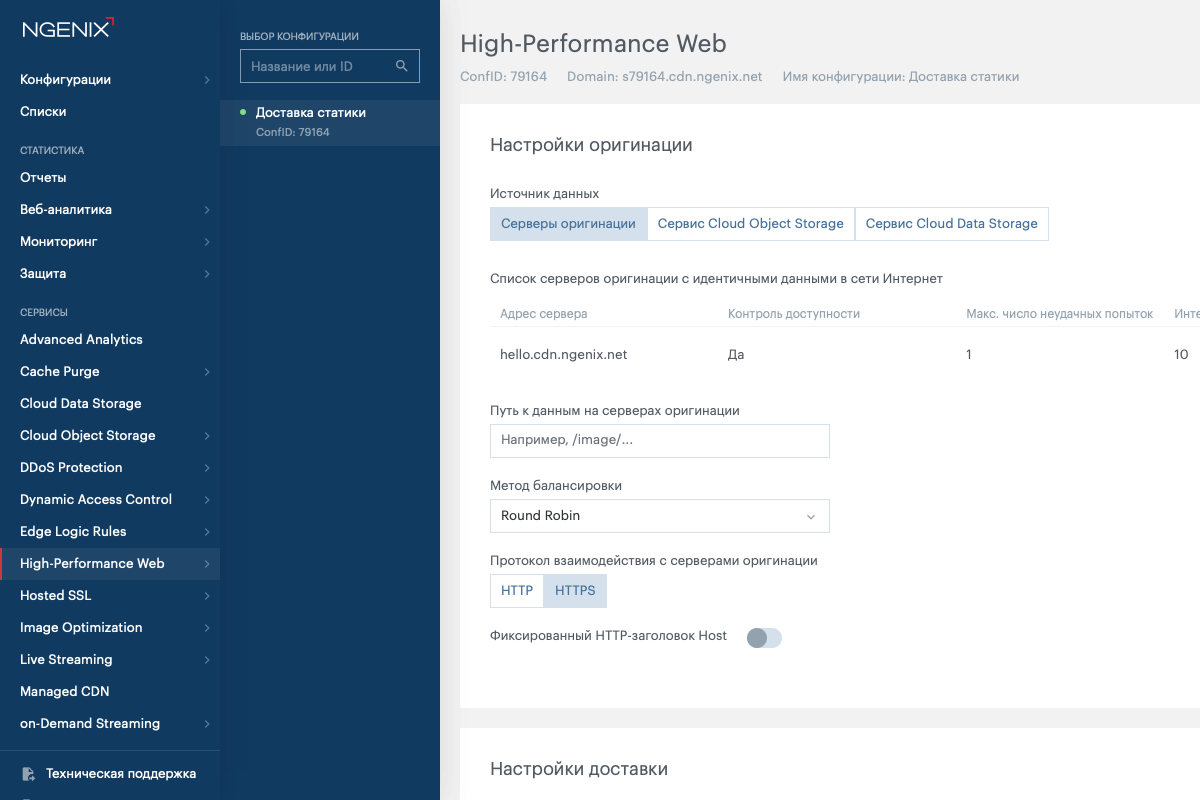Select the Доставка статики configuration
This screenshot has height=800, width=1200.
330,122
